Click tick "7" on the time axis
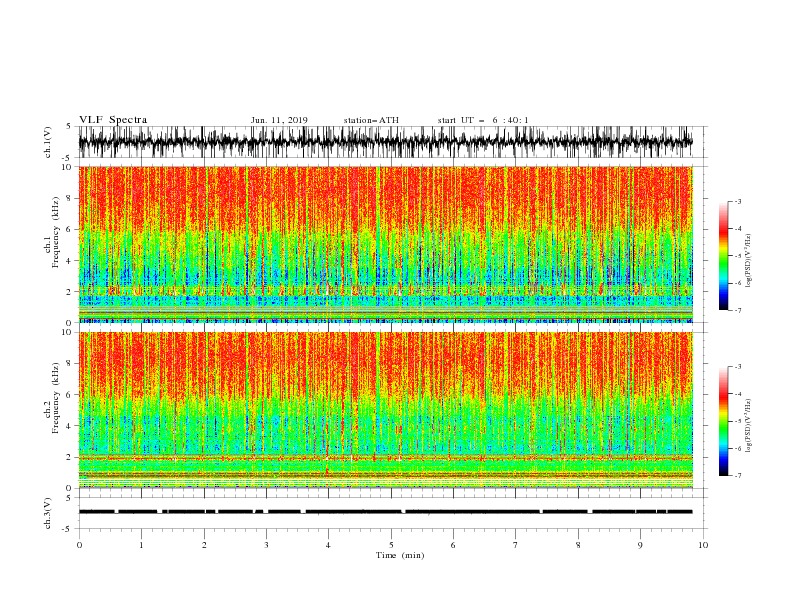The width and height of the screenshot is (792, 612). click(x=516, y=545)
